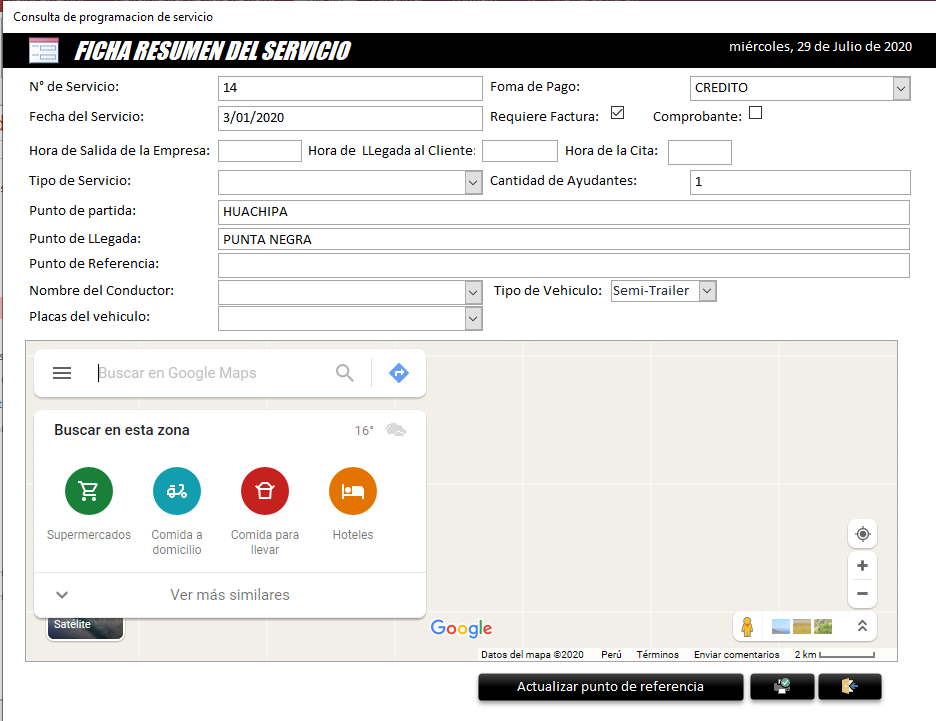Click the Comida para llevar icon
The width and height of the screenshot is (936, 721).
(264, 491)
